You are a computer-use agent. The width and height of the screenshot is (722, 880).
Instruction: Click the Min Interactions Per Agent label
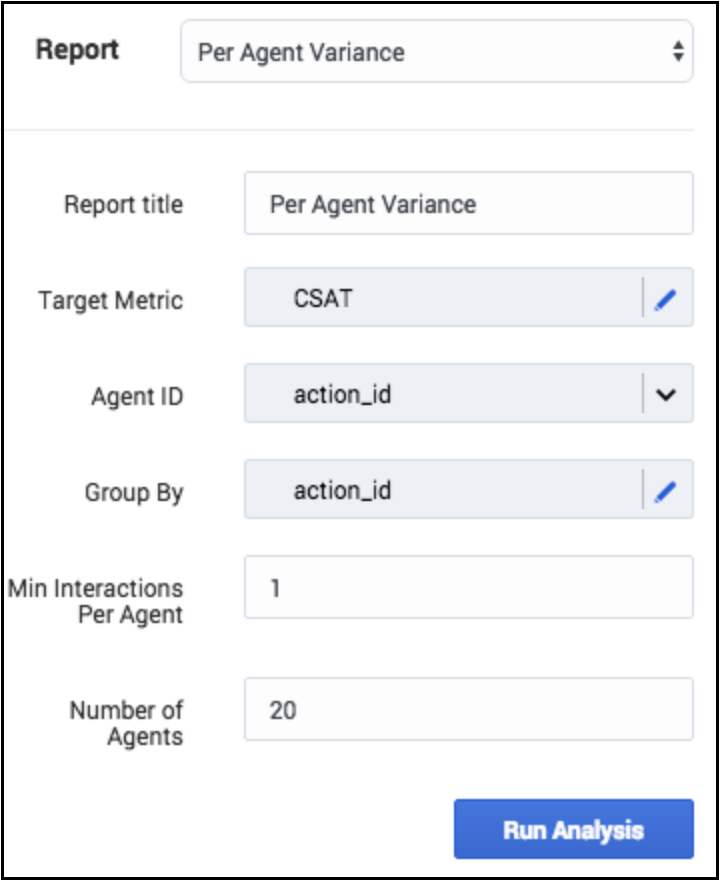(x=96, y=601)
